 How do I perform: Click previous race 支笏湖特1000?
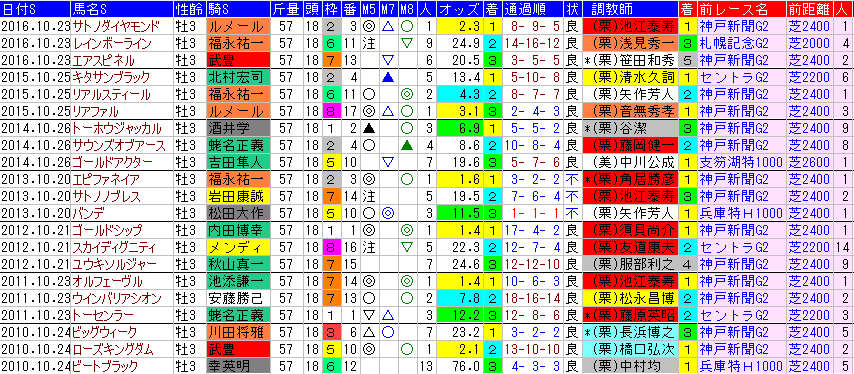point(742,162)
